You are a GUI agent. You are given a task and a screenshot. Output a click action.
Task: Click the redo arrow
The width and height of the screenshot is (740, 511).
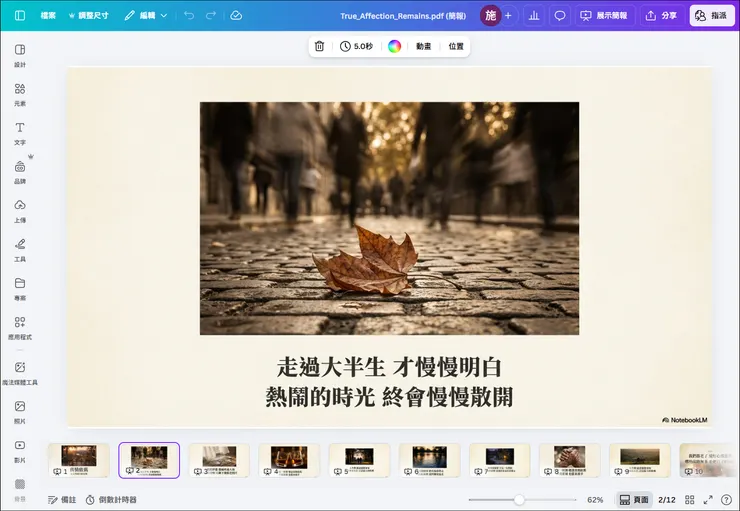[x=210, y=16]
